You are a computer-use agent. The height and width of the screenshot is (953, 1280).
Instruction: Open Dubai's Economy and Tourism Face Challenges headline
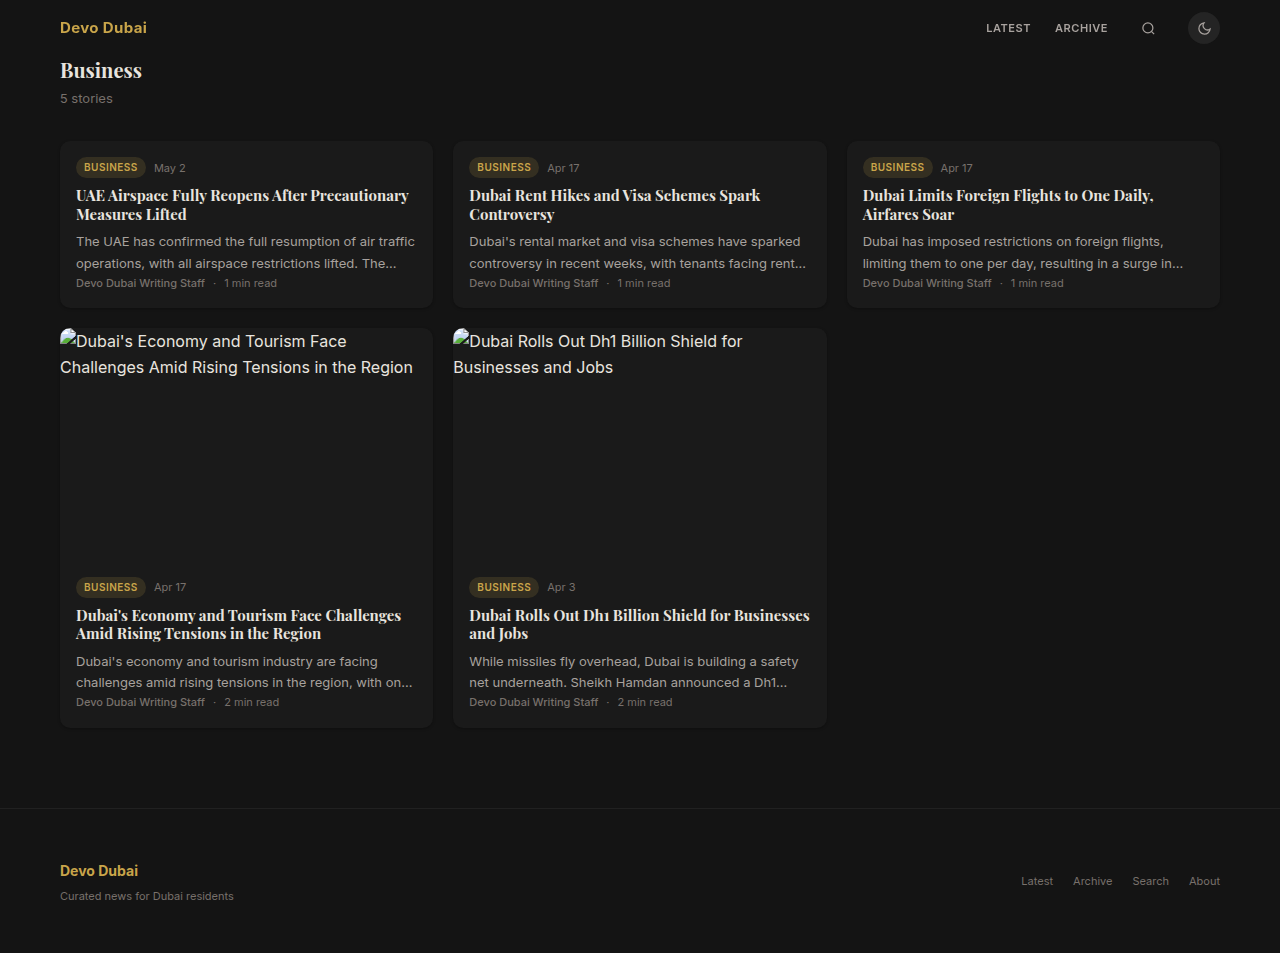click(239, 624)
